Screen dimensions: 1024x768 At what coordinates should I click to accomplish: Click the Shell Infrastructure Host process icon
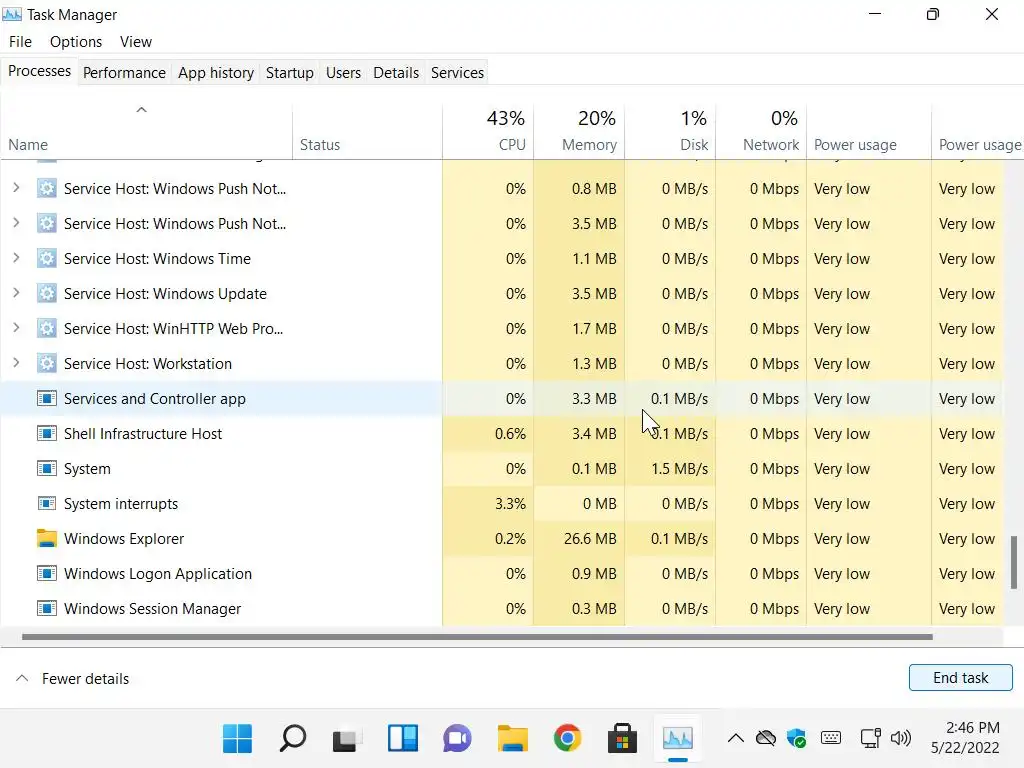pos(46,434)
